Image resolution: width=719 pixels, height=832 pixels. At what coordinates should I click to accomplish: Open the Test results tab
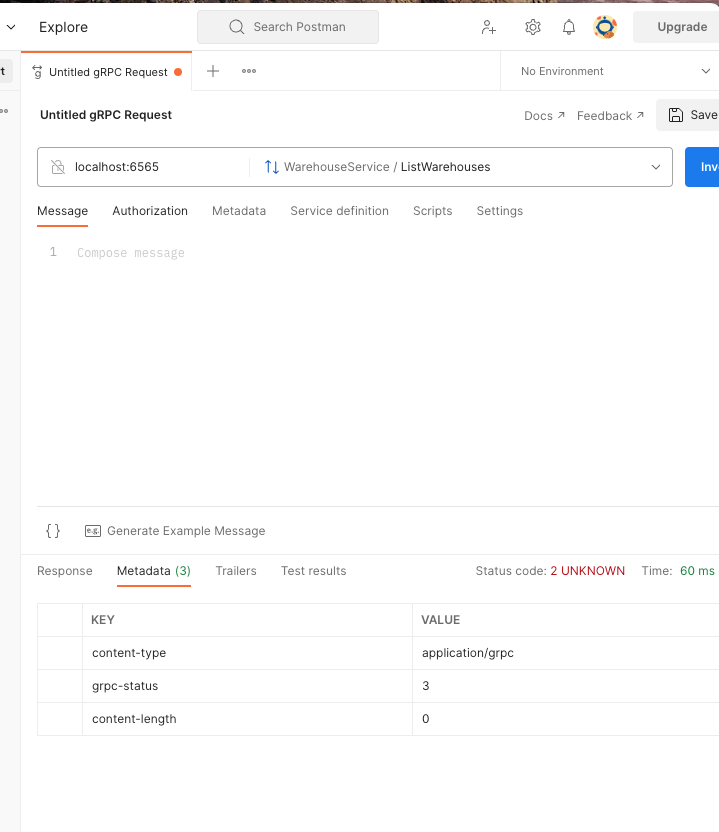tap(314, 571)
